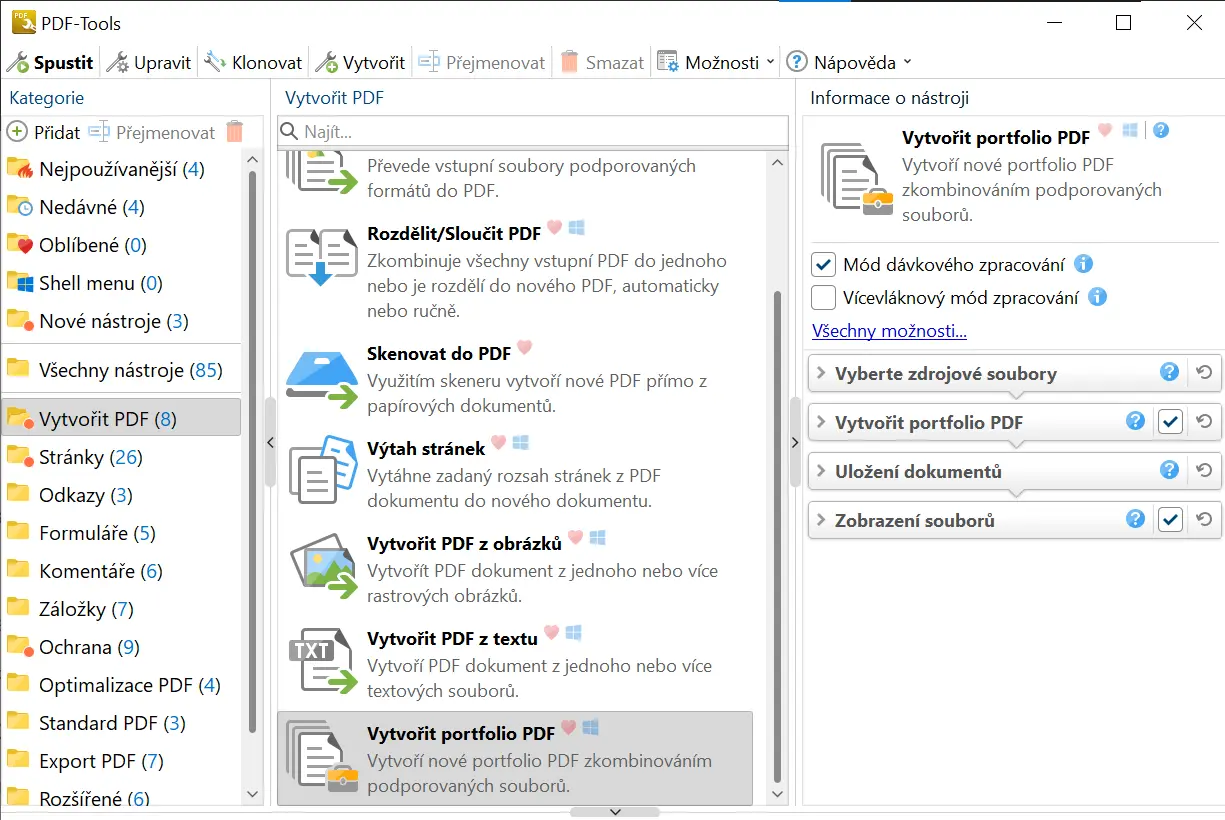Viewport: 1225px width, 820px height.
Task: Select the Rozdělit/Sloučit PDF tool icon
Action: pos(321,257)
